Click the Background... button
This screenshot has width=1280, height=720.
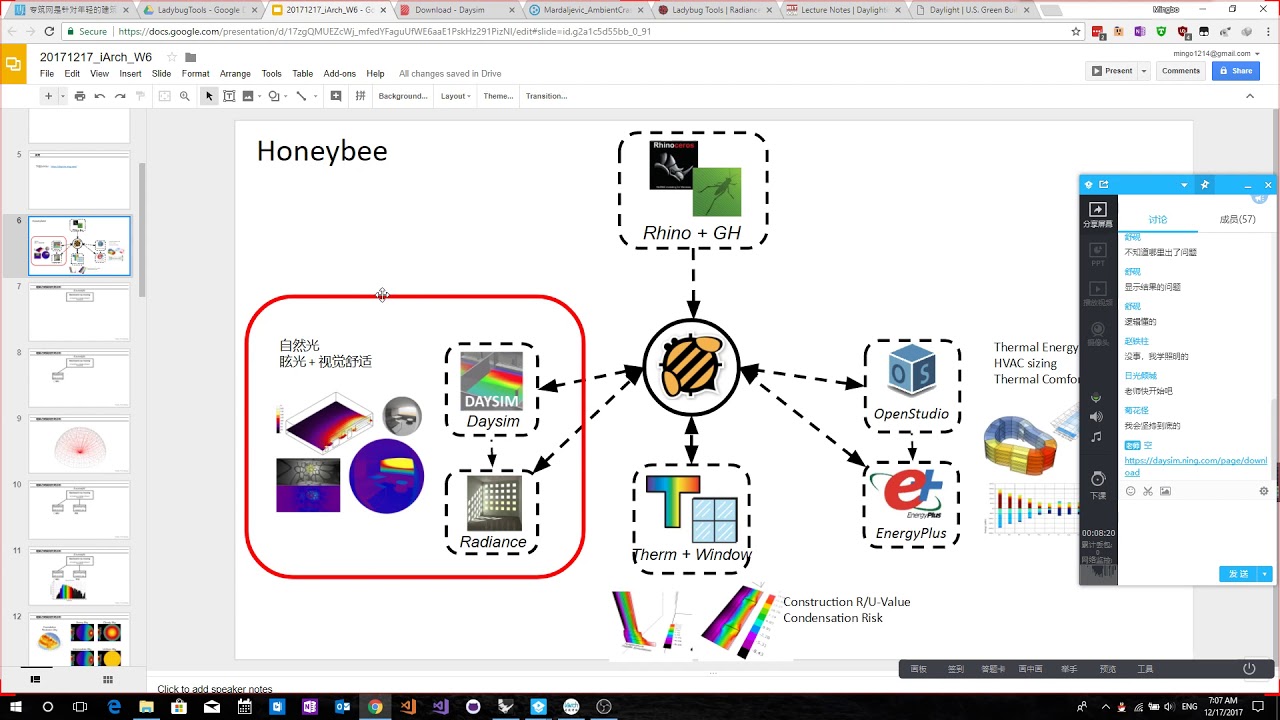[x=403, y=96]
